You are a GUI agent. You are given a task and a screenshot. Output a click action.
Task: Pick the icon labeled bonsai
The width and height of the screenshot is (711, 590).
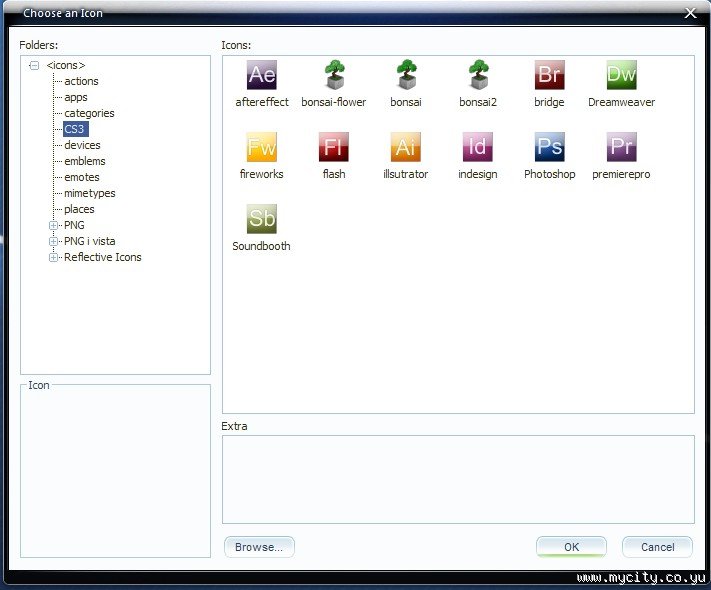pyautogui.click(x=406, y=74)
